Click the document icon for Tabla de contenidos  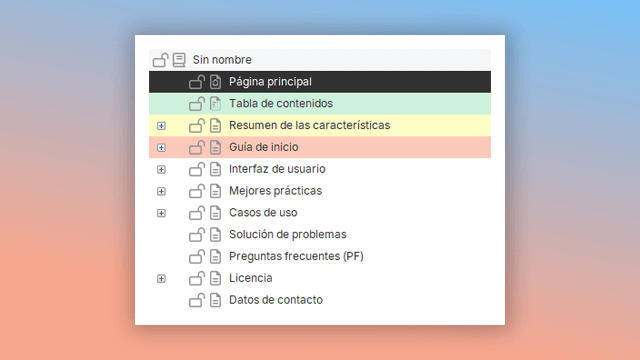click(215, 104)
